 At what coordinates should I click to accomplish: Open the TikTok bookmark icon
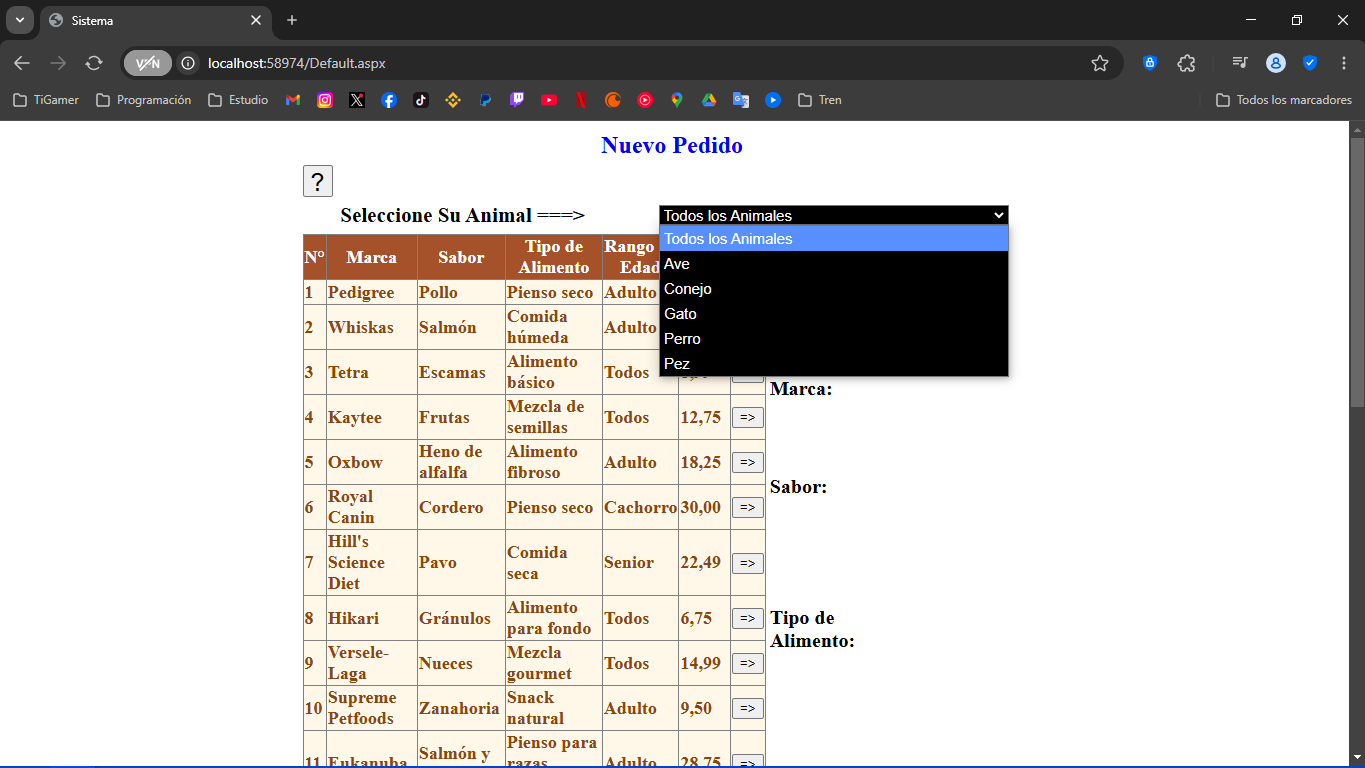[x=421, y=100]
